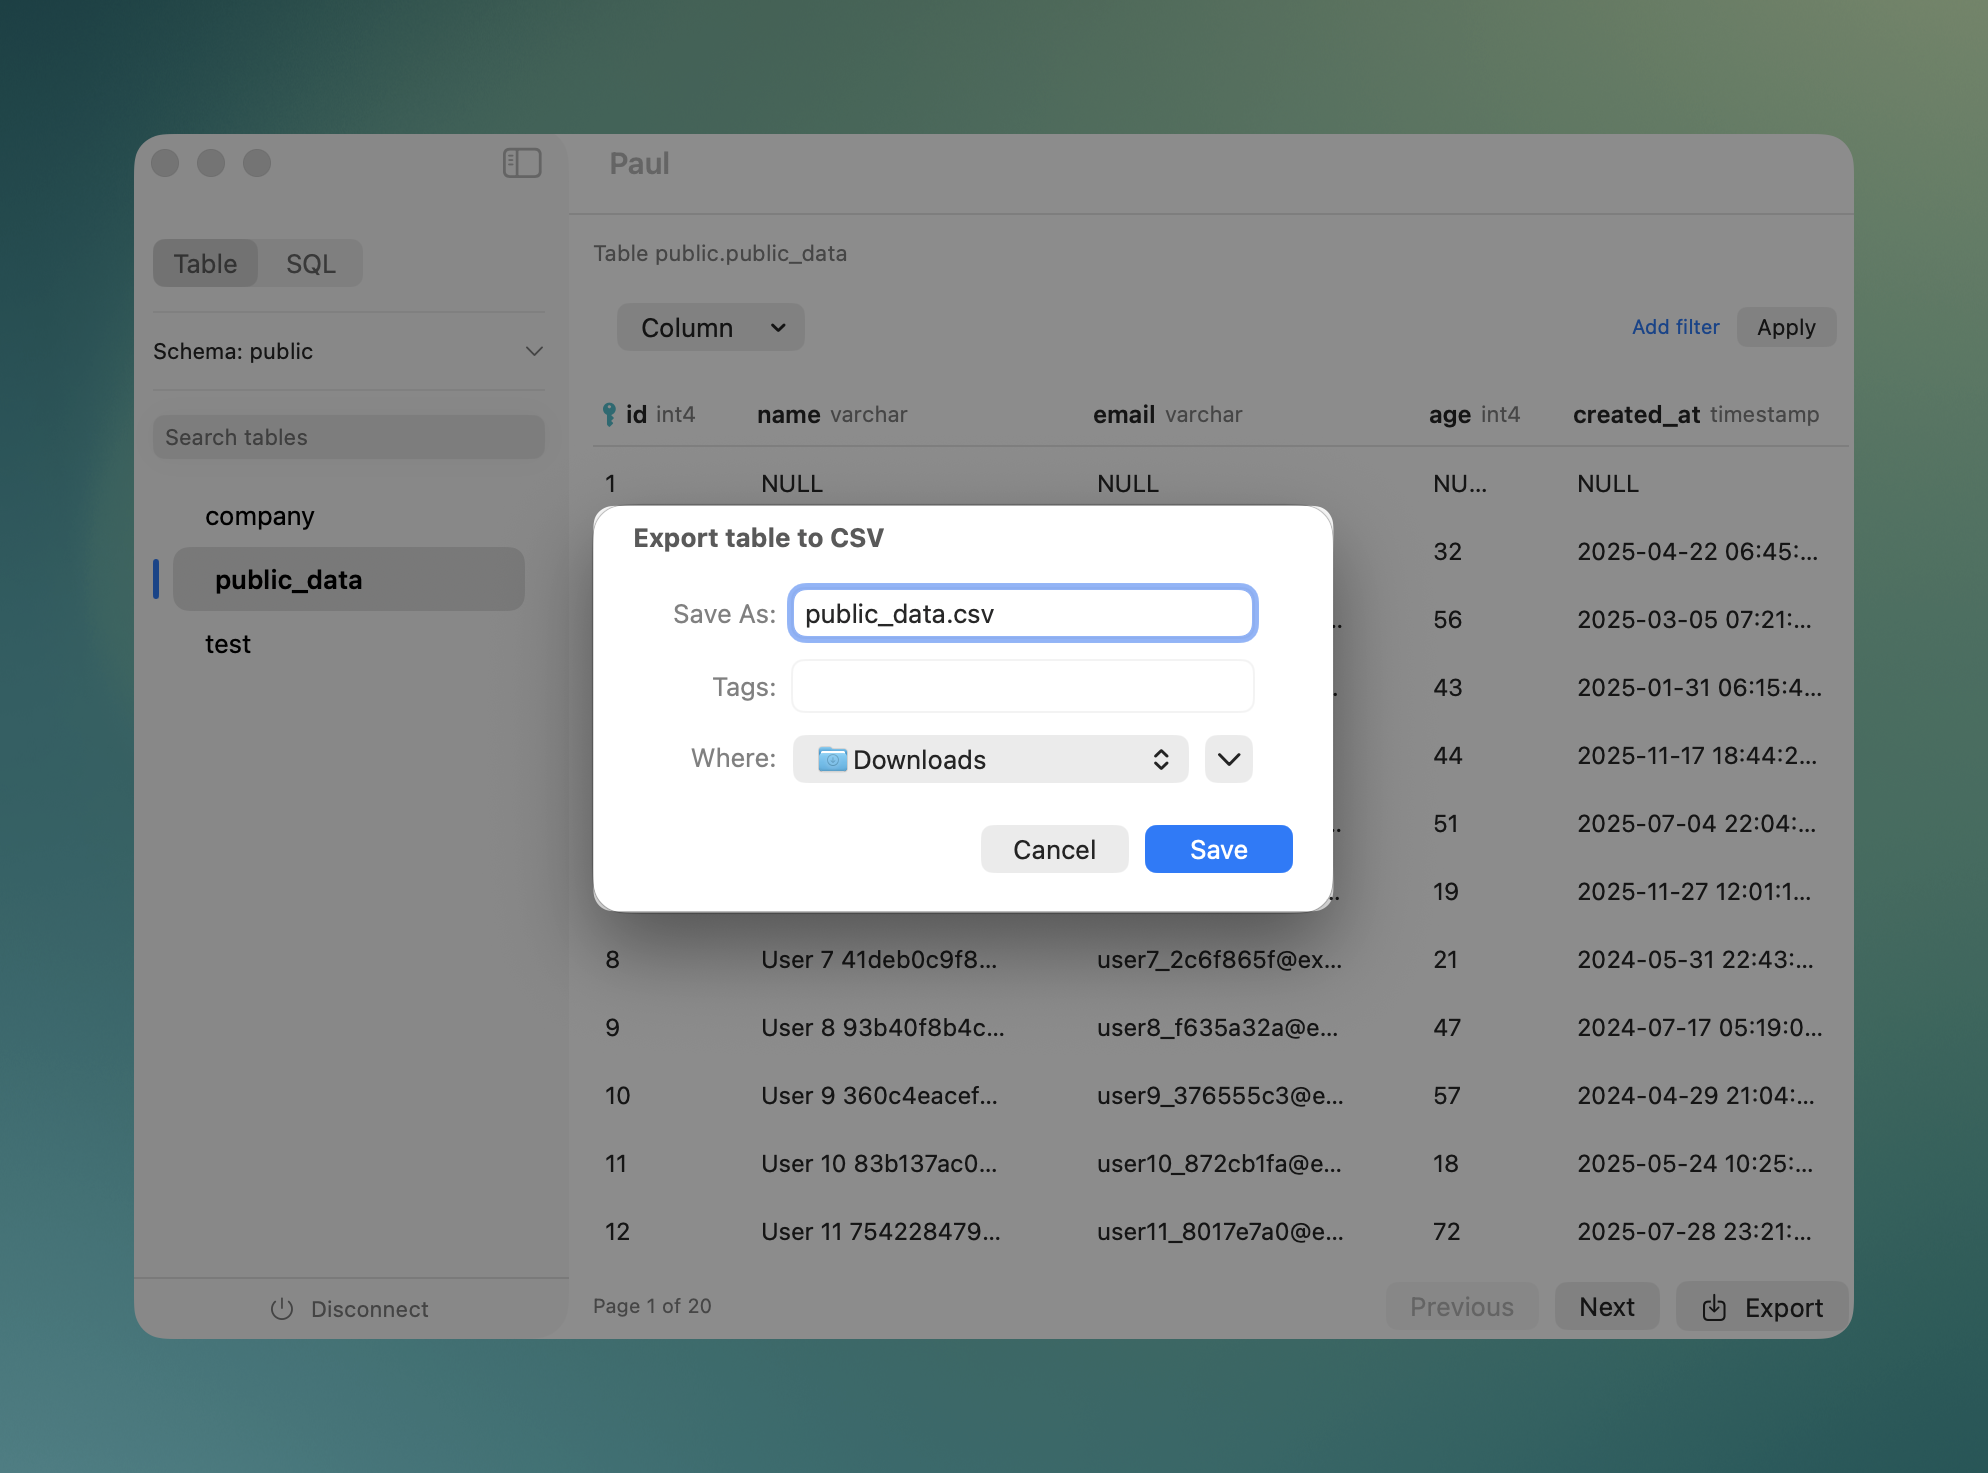
Task: Select the company table in the sidebar
Action: [x=259, y=516]
